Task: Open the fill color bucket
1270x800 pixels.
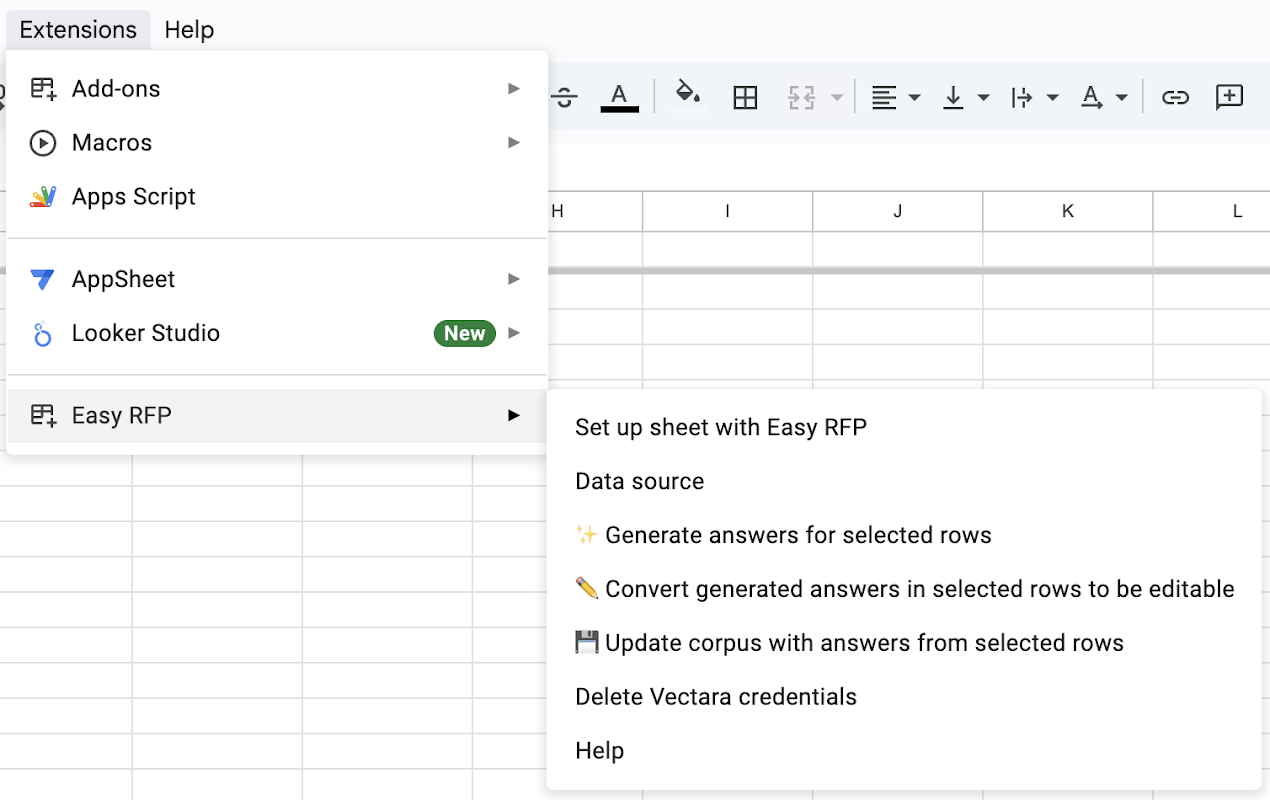Action: (688, 94)
